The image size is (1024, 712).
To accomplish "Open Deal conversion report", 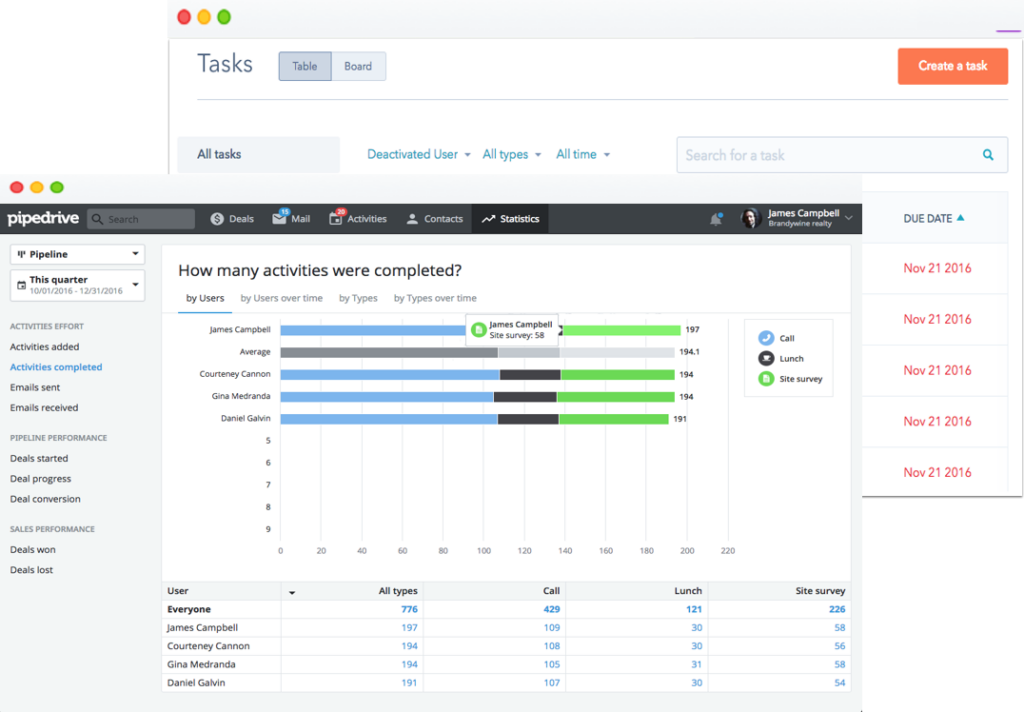I will point(45,498).
